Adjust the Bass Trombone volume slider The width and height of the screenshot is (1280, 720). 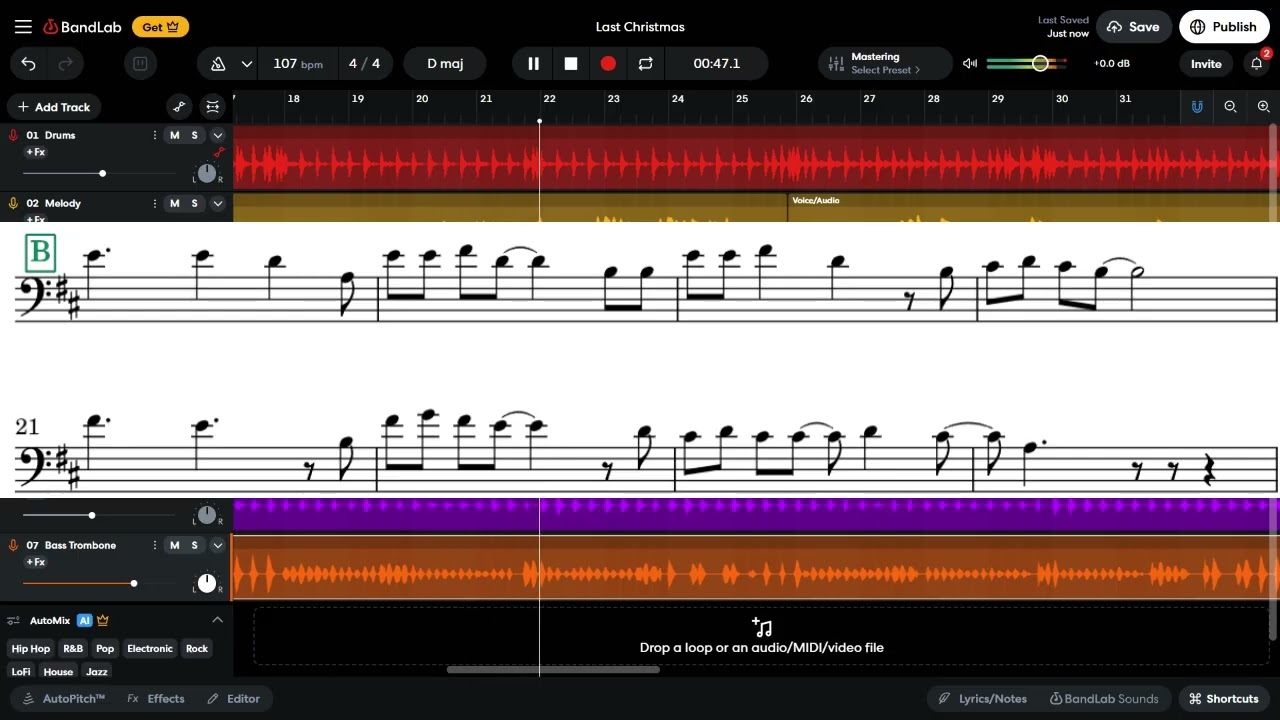[133, 583]
